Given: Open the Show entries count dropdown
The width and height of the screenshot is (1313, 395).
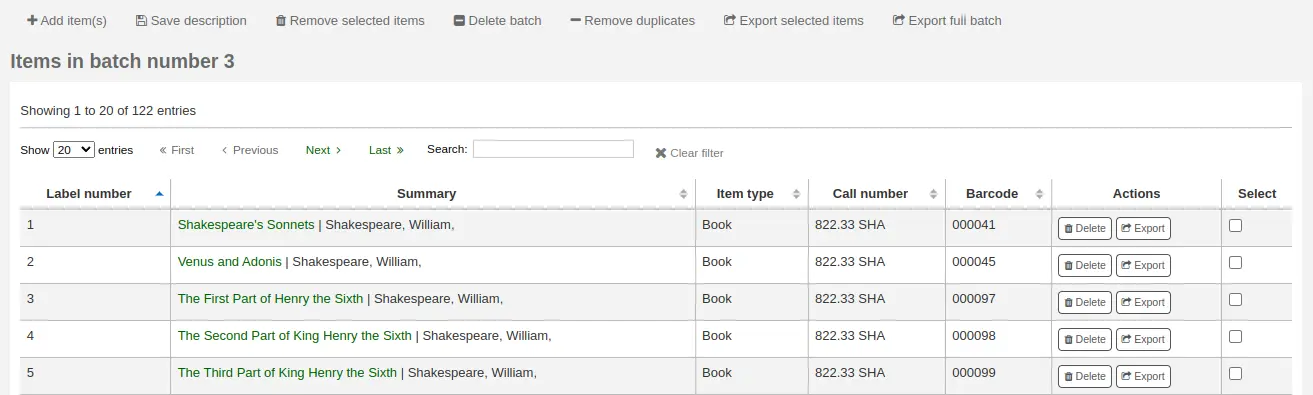Looking at the screenshot, I should (x=74, y=149).
